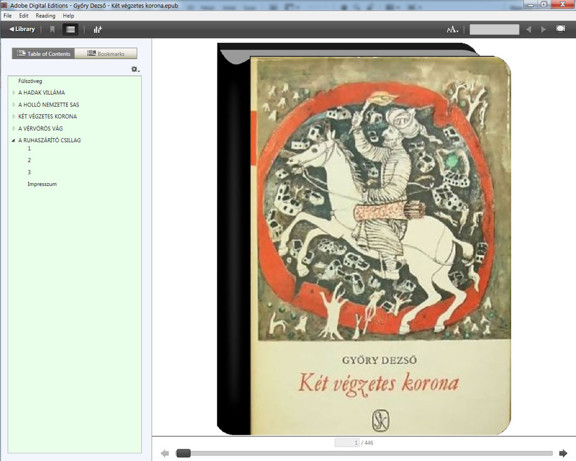Maximize the Adobe Digital Editions window

(x=544, y=4)
